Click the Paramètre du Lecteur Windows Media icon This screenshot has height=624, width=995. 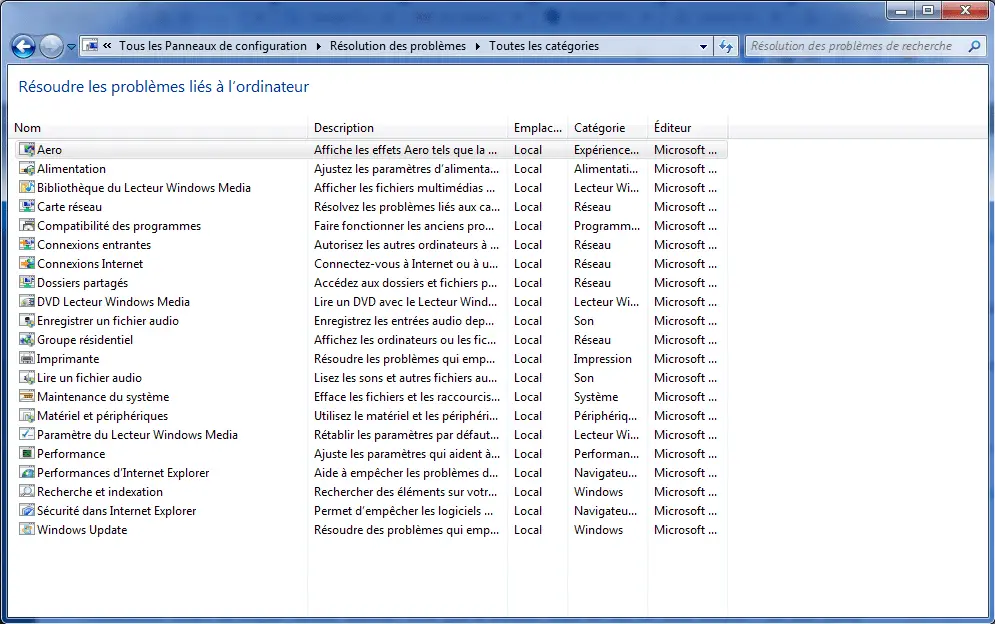click(27, 435)
